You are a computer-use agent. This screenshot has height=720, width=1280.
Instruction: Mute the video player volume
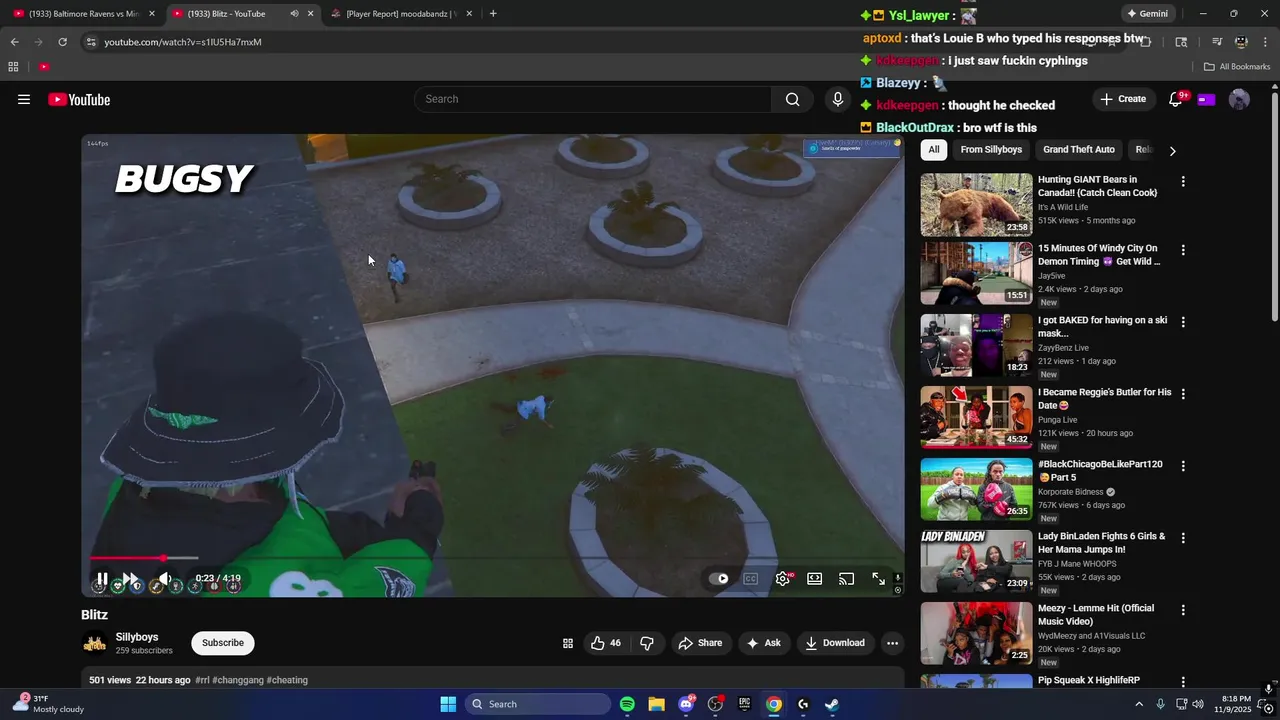pyautogui.click(x=165, y=579)
